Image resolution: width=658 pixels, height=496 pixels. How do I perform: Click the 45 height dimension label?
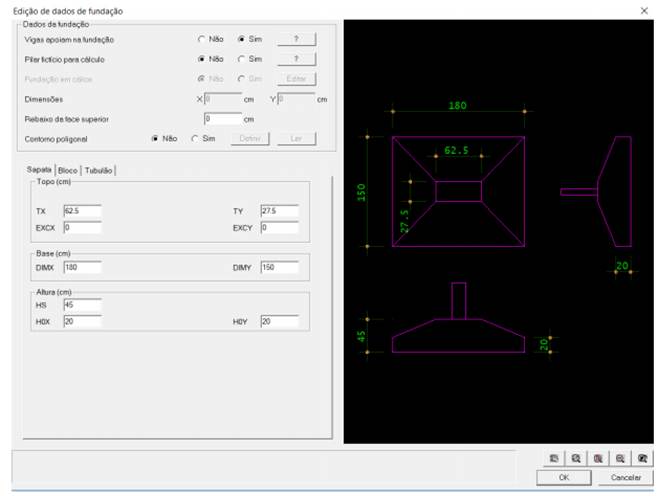[361, 336]
